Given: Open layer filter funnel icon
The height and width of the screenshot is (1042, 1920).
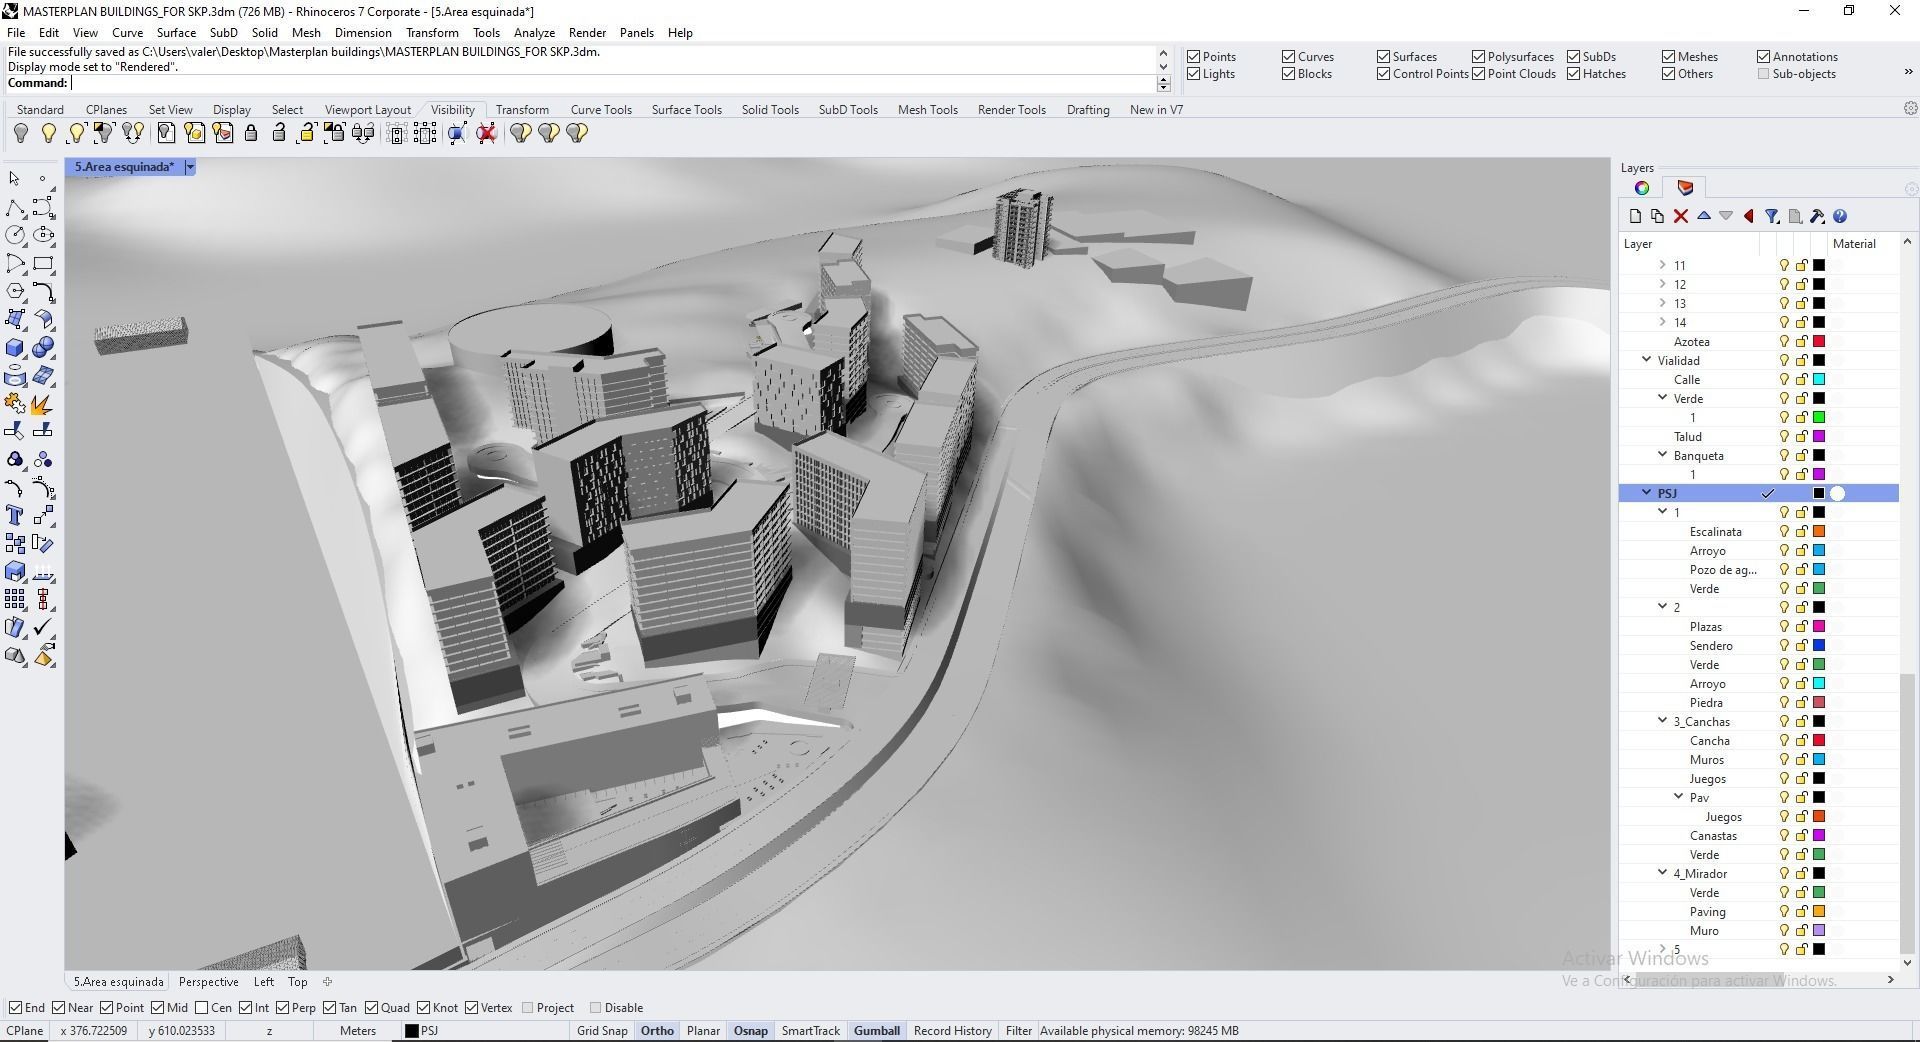Looking at the screenshot, I should 1772,216.
